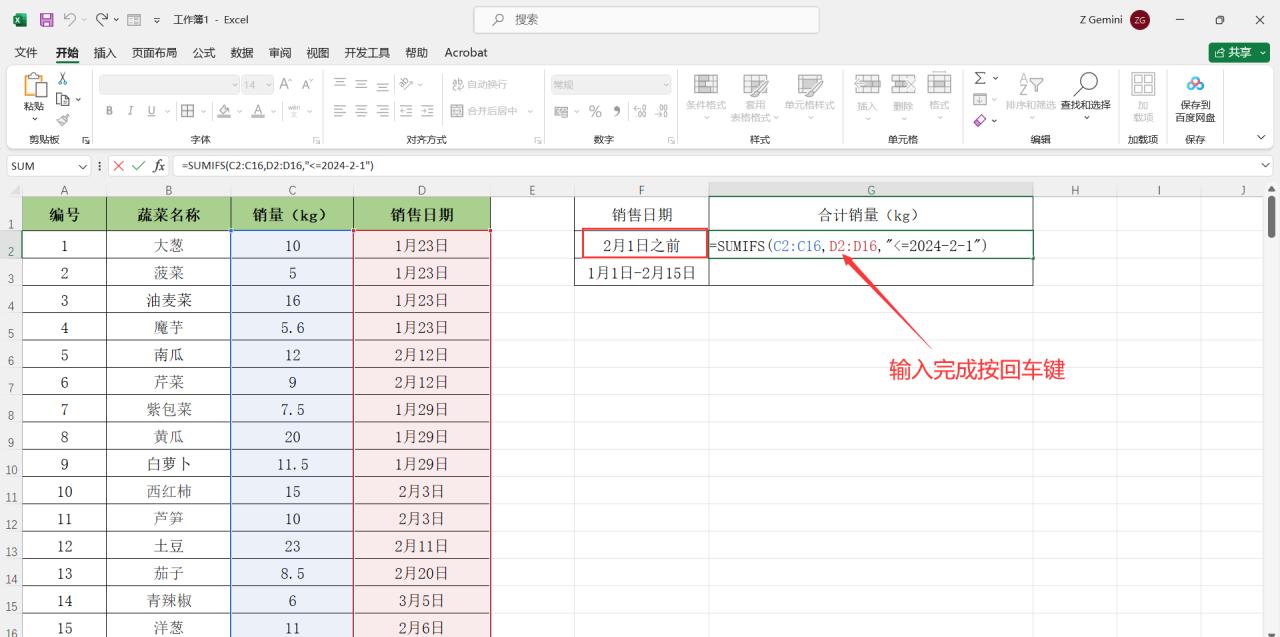Click the Paste clipboard icon

34,87
